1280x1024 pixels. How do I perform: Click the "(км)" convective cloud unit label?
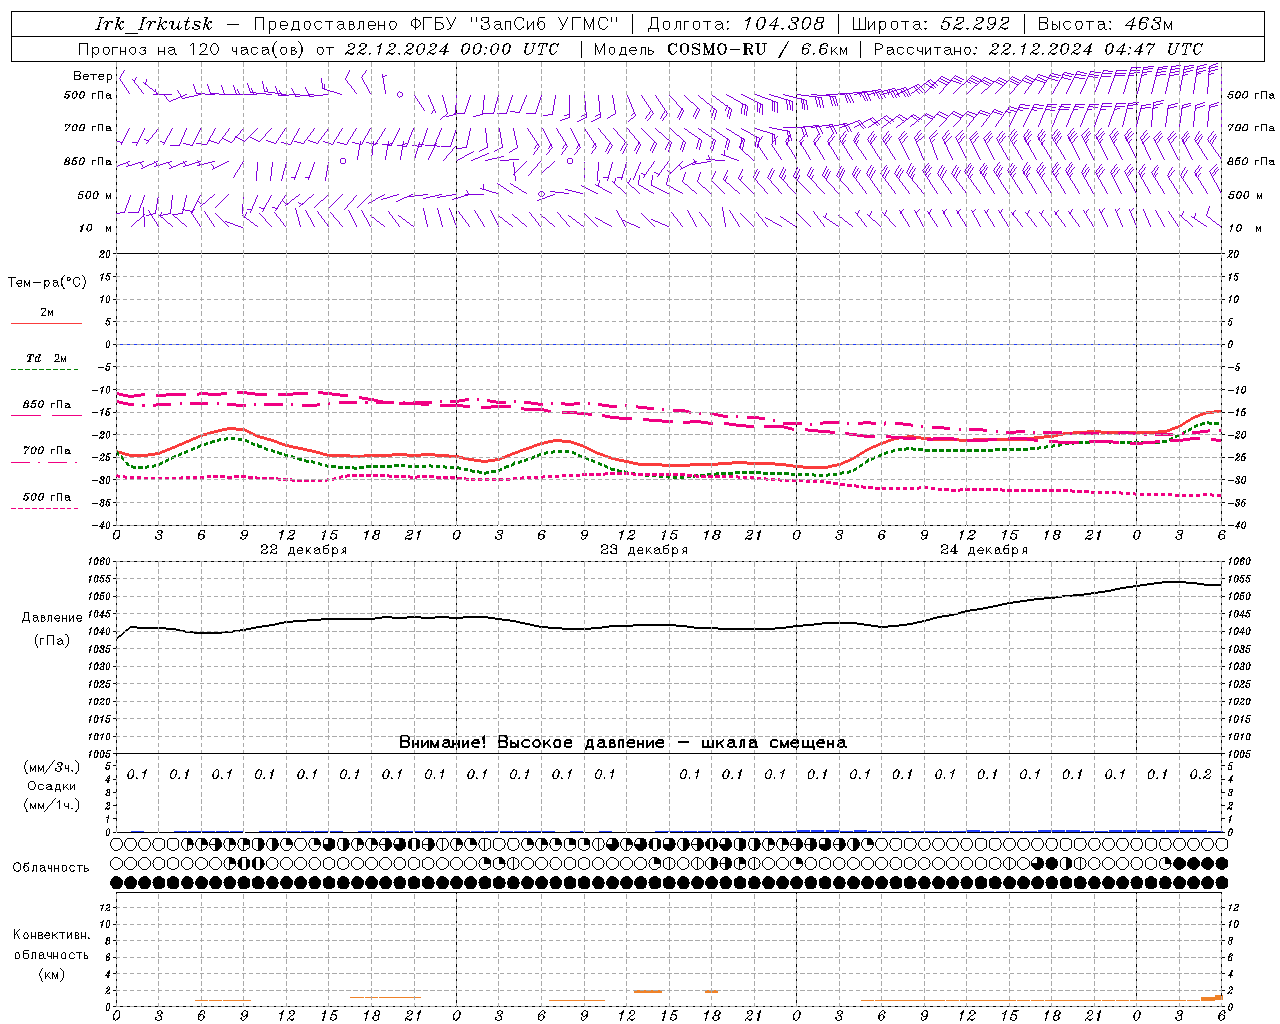coord(52,974)
